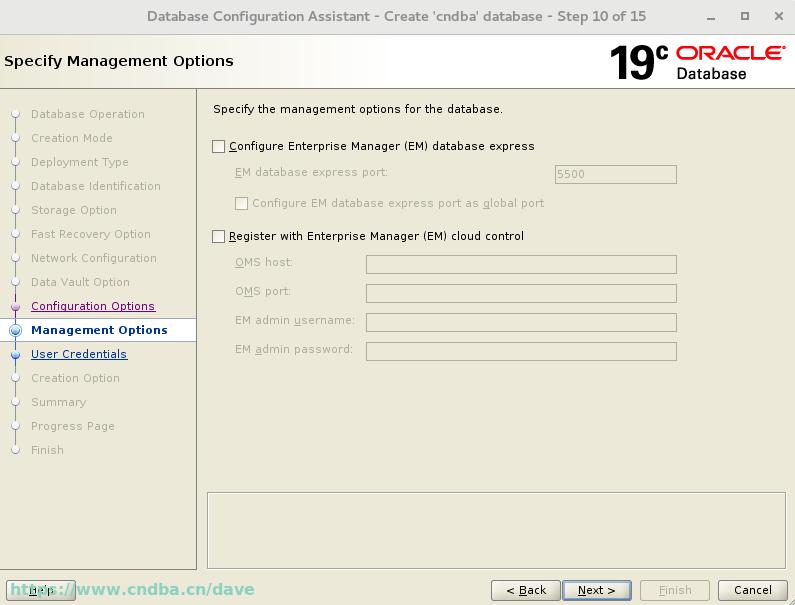Click Summary step label
Image resolution: width=795 pixels, height=605 pixels.
(x=58, y=402)
